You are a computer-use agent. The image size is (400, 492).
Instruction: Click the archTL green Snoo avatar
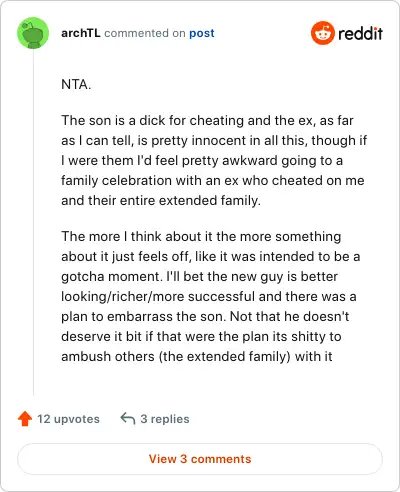coord(33,33)
